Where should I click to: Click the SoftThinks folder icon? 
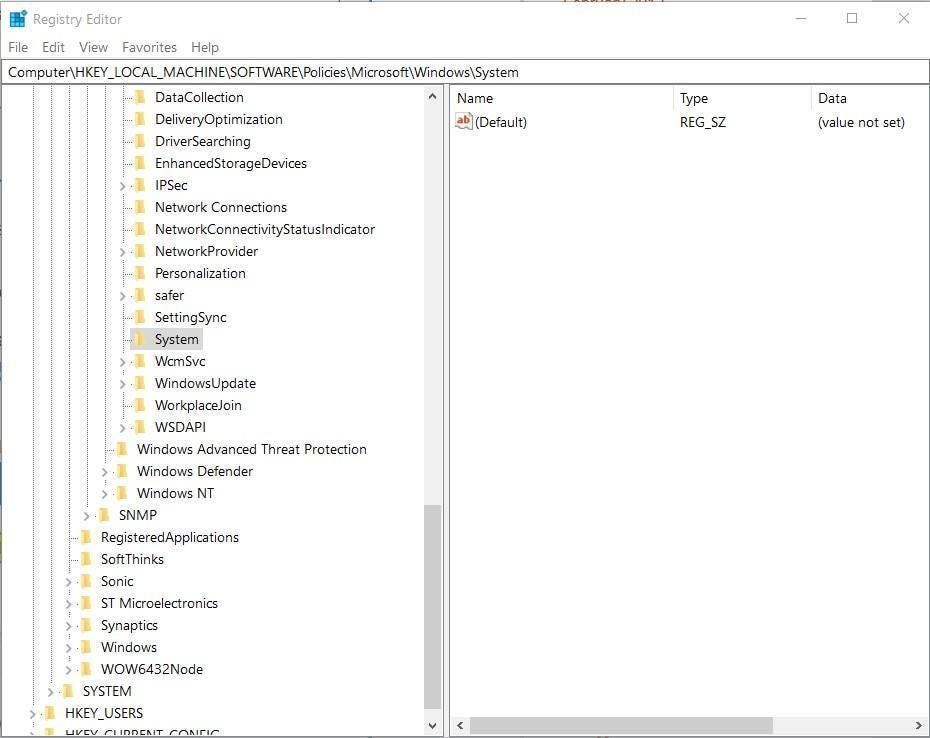click(86, 559)
